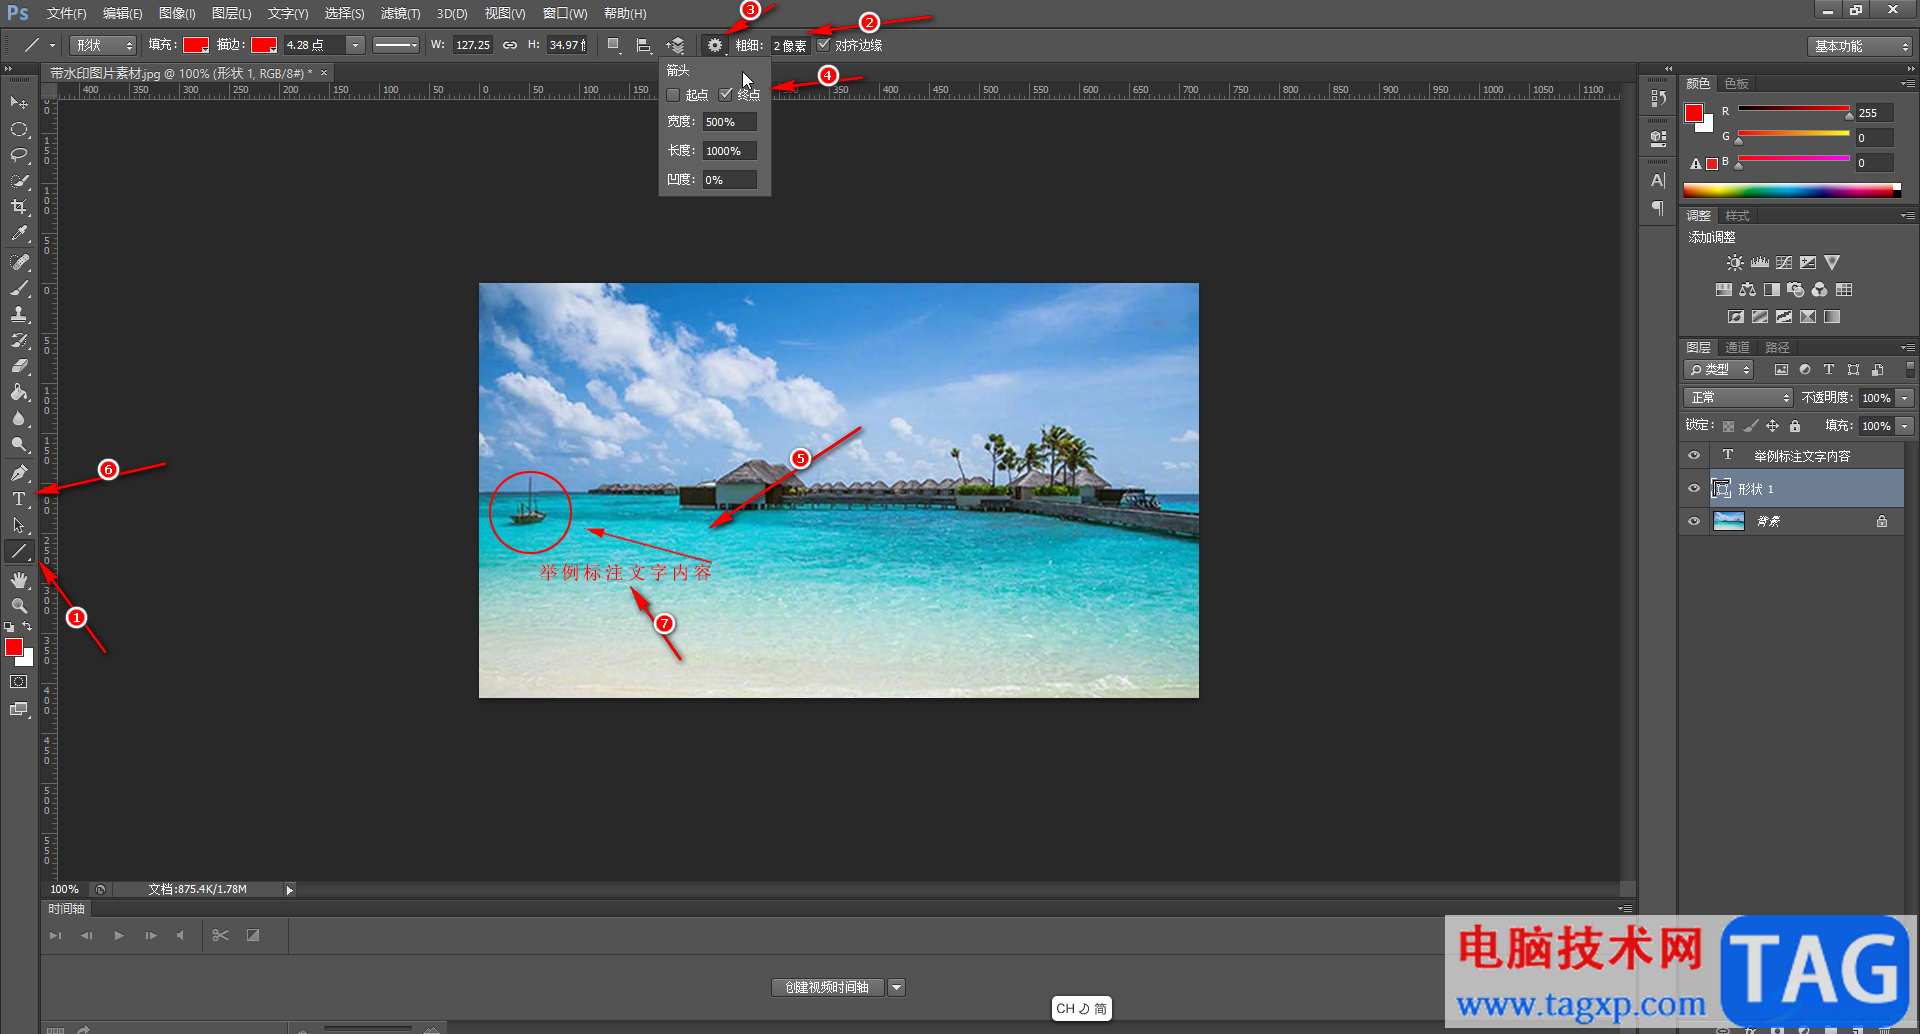The height and width of the screenshot is (1034, 1920).
Task: Hide the 形状 1 layer
Action: coord(1694,488)
